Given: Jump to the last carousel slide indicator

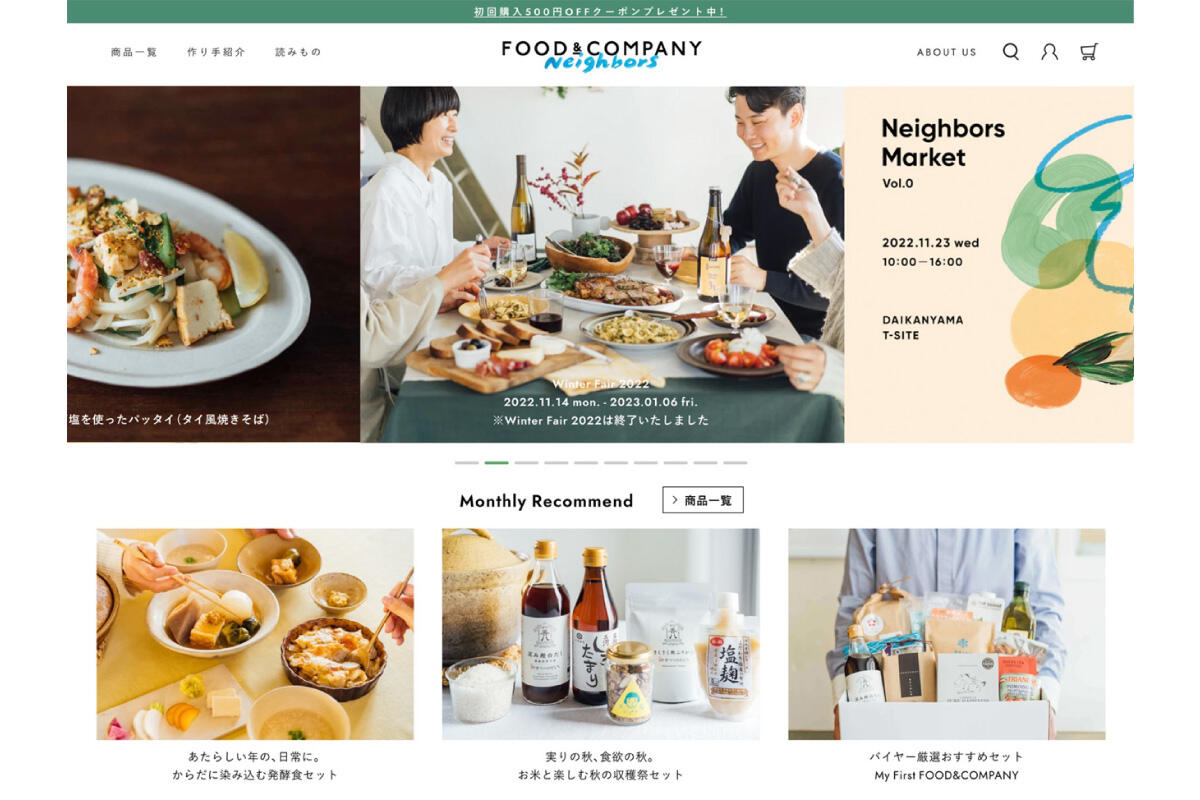Looking at the screenshot, I should click(735, 463).
